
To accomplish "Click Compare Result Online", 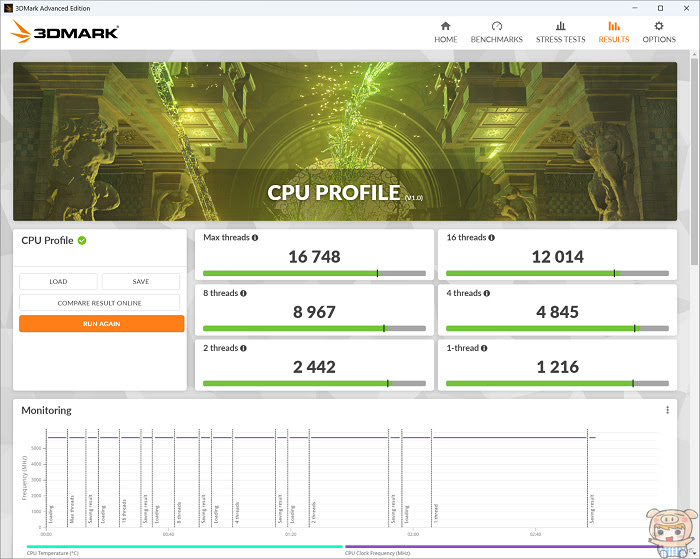I will 100,303.
